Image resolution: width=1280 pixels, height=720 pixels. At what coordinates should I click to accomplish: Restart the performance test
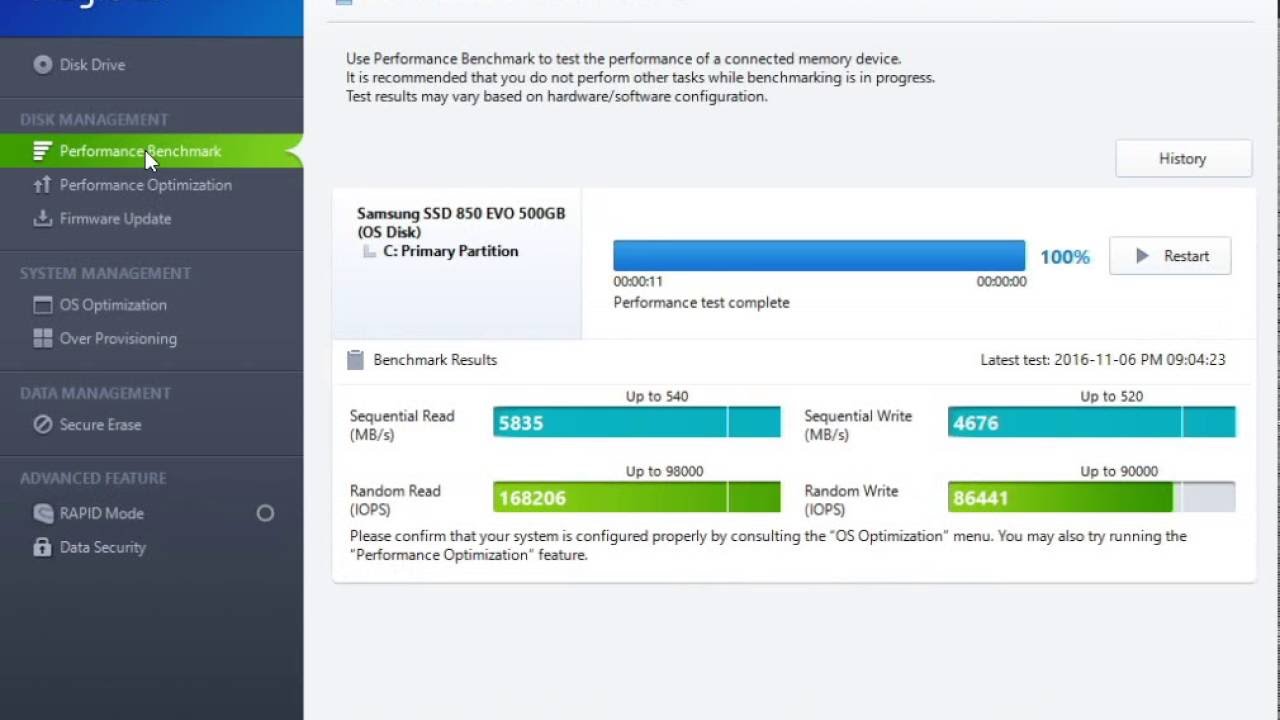[1170, 256]
